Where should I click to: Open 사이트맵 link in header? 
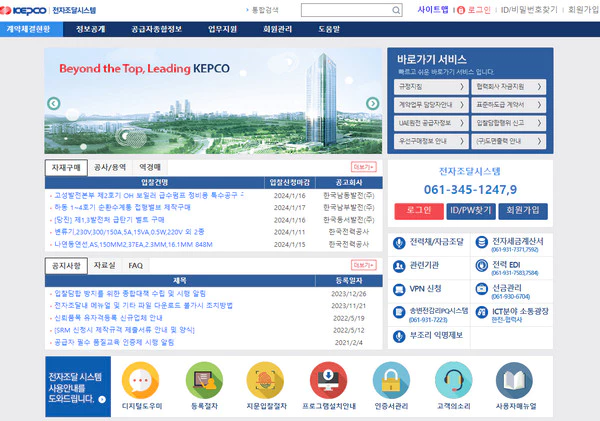pyautogui.click(x=433, y=10)
